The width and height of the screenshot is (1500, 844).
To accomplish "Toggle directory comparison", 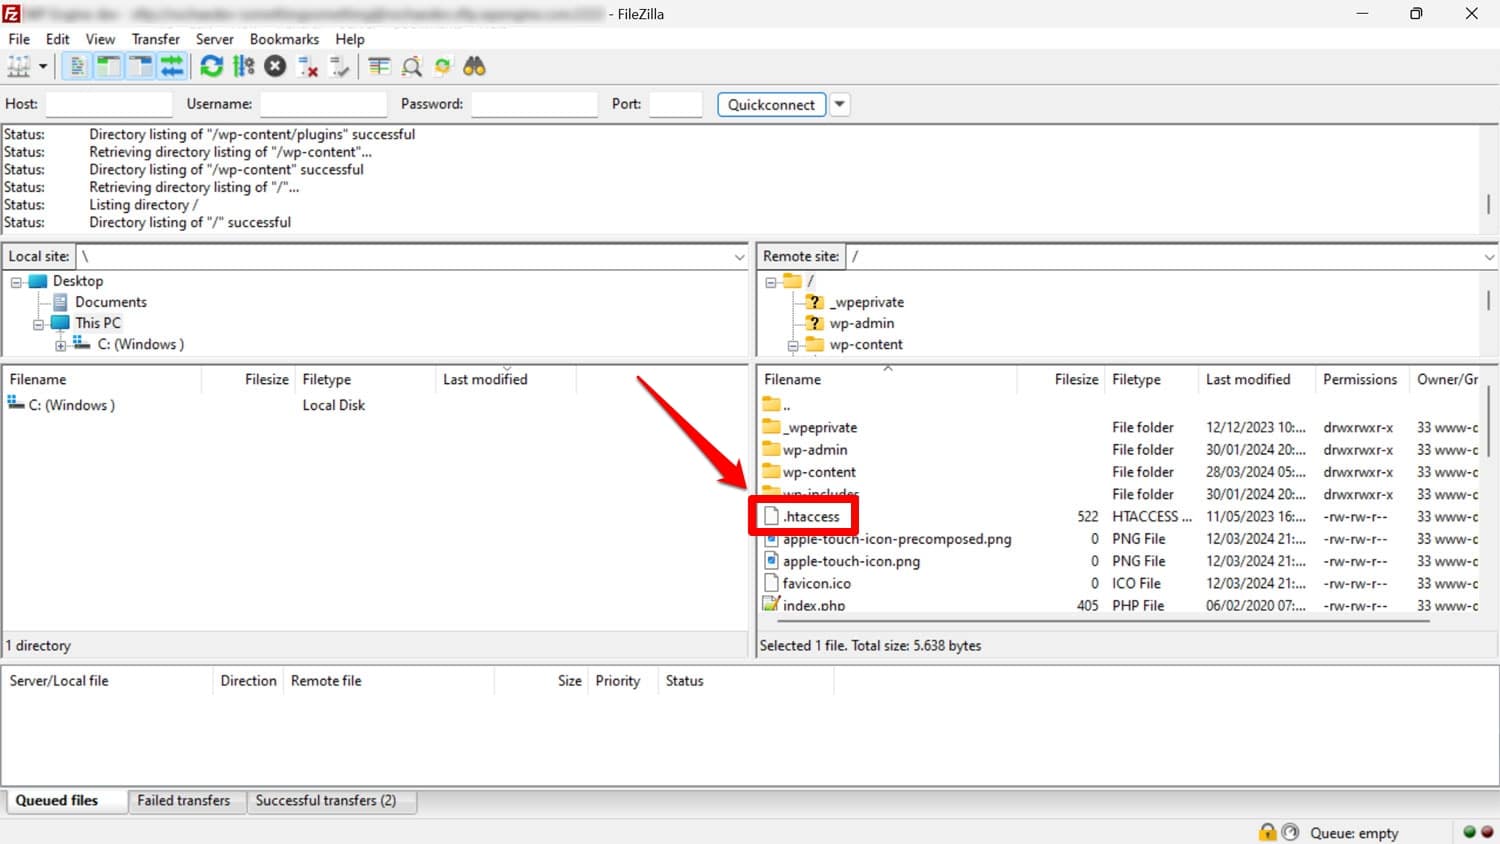I will (x=411, y=67).
